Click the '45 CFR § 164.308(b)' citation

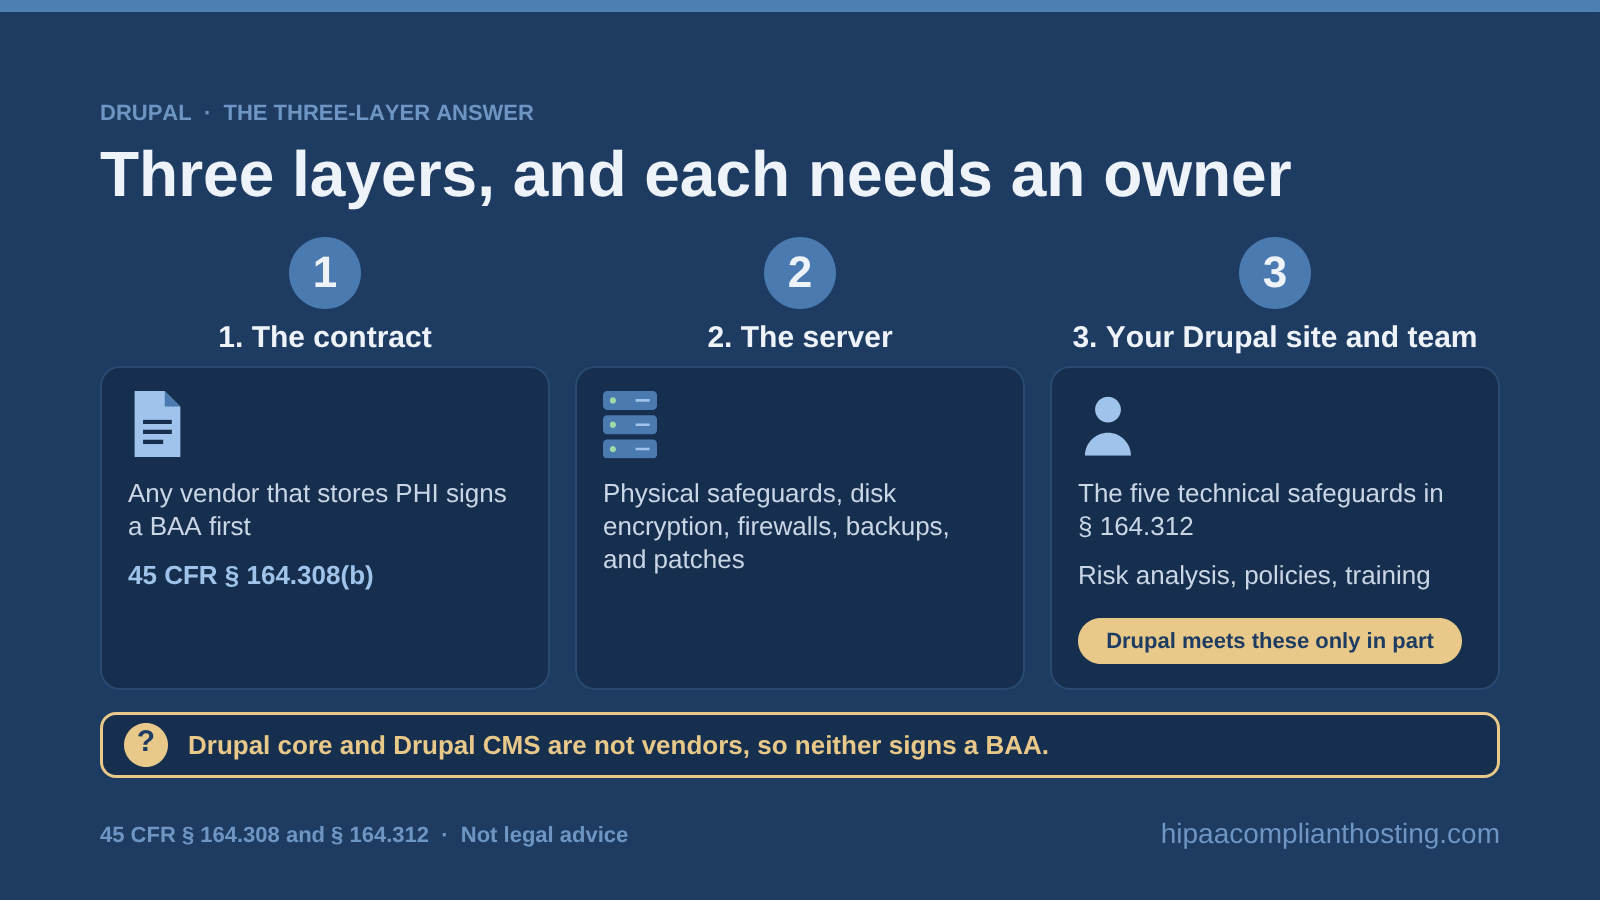(x=251, y=576)
